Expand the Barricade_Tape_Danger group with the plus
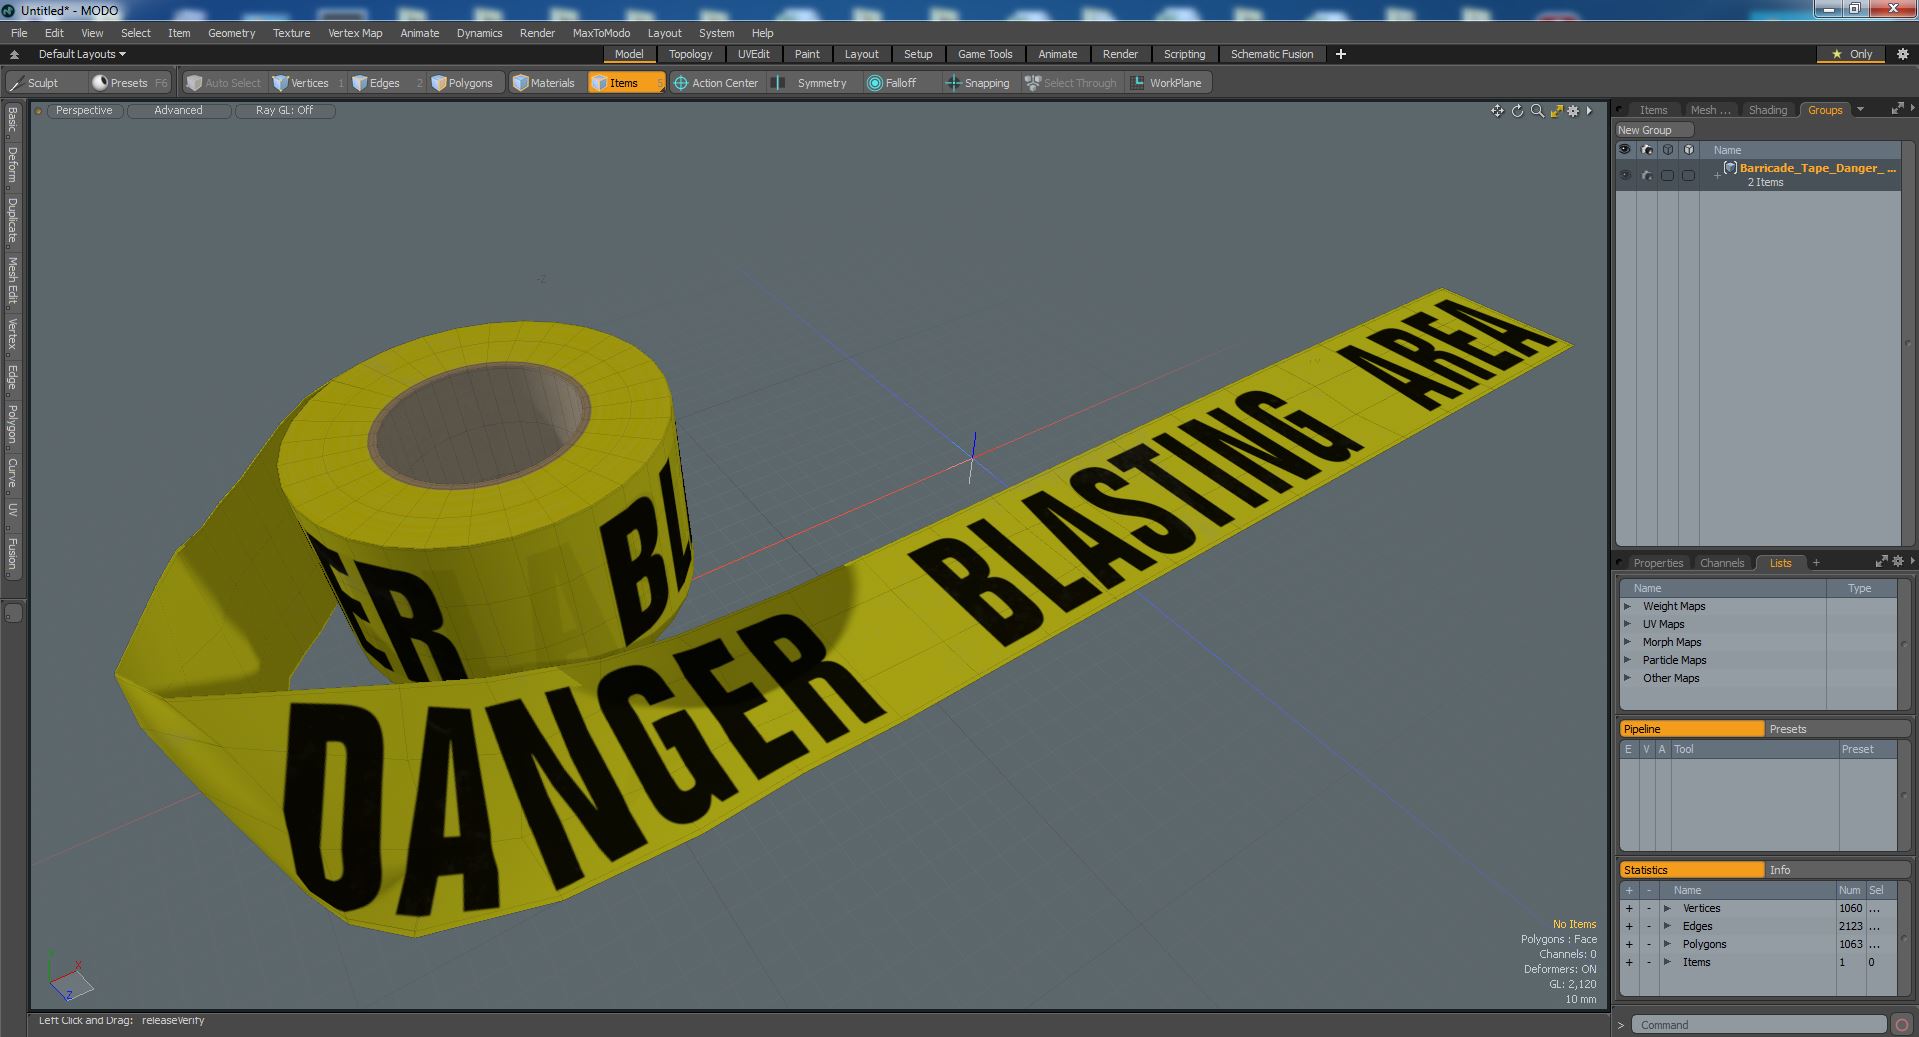 (x=1717, y=175)
